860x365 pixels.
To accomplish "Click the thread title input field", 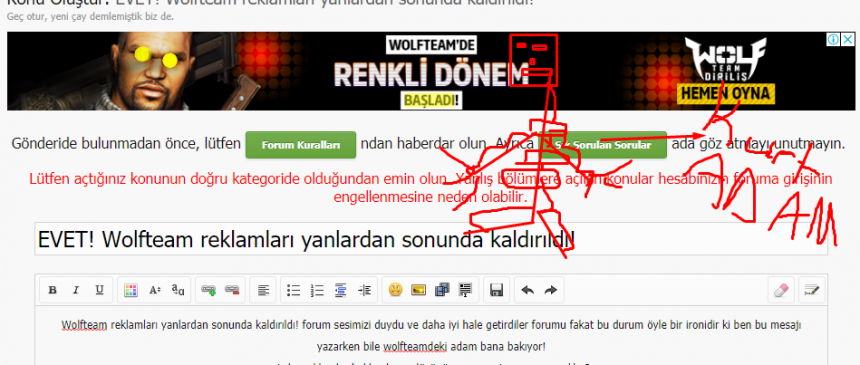I will 431,239.
